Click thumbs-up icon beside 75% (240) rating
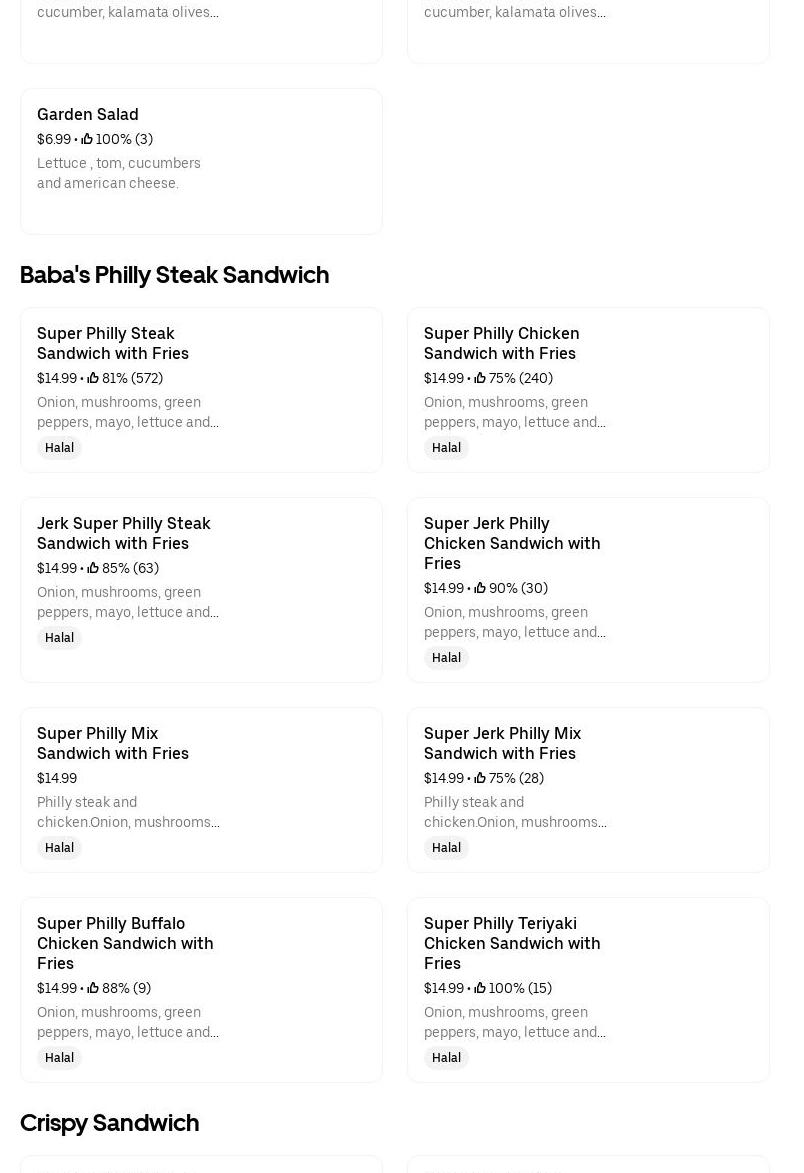 click(480, 379)
